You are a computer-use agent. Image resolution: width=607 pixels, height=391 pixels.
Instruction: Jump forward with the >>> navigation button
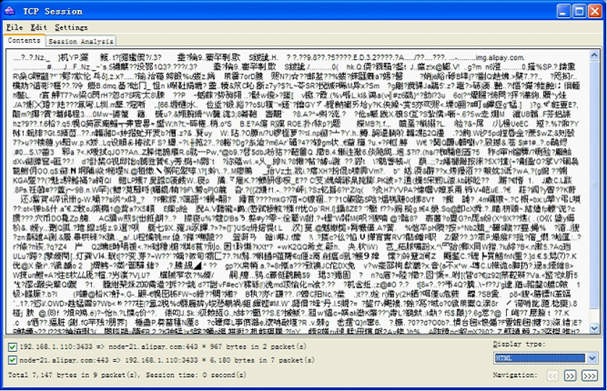click(x=590, y=375)
